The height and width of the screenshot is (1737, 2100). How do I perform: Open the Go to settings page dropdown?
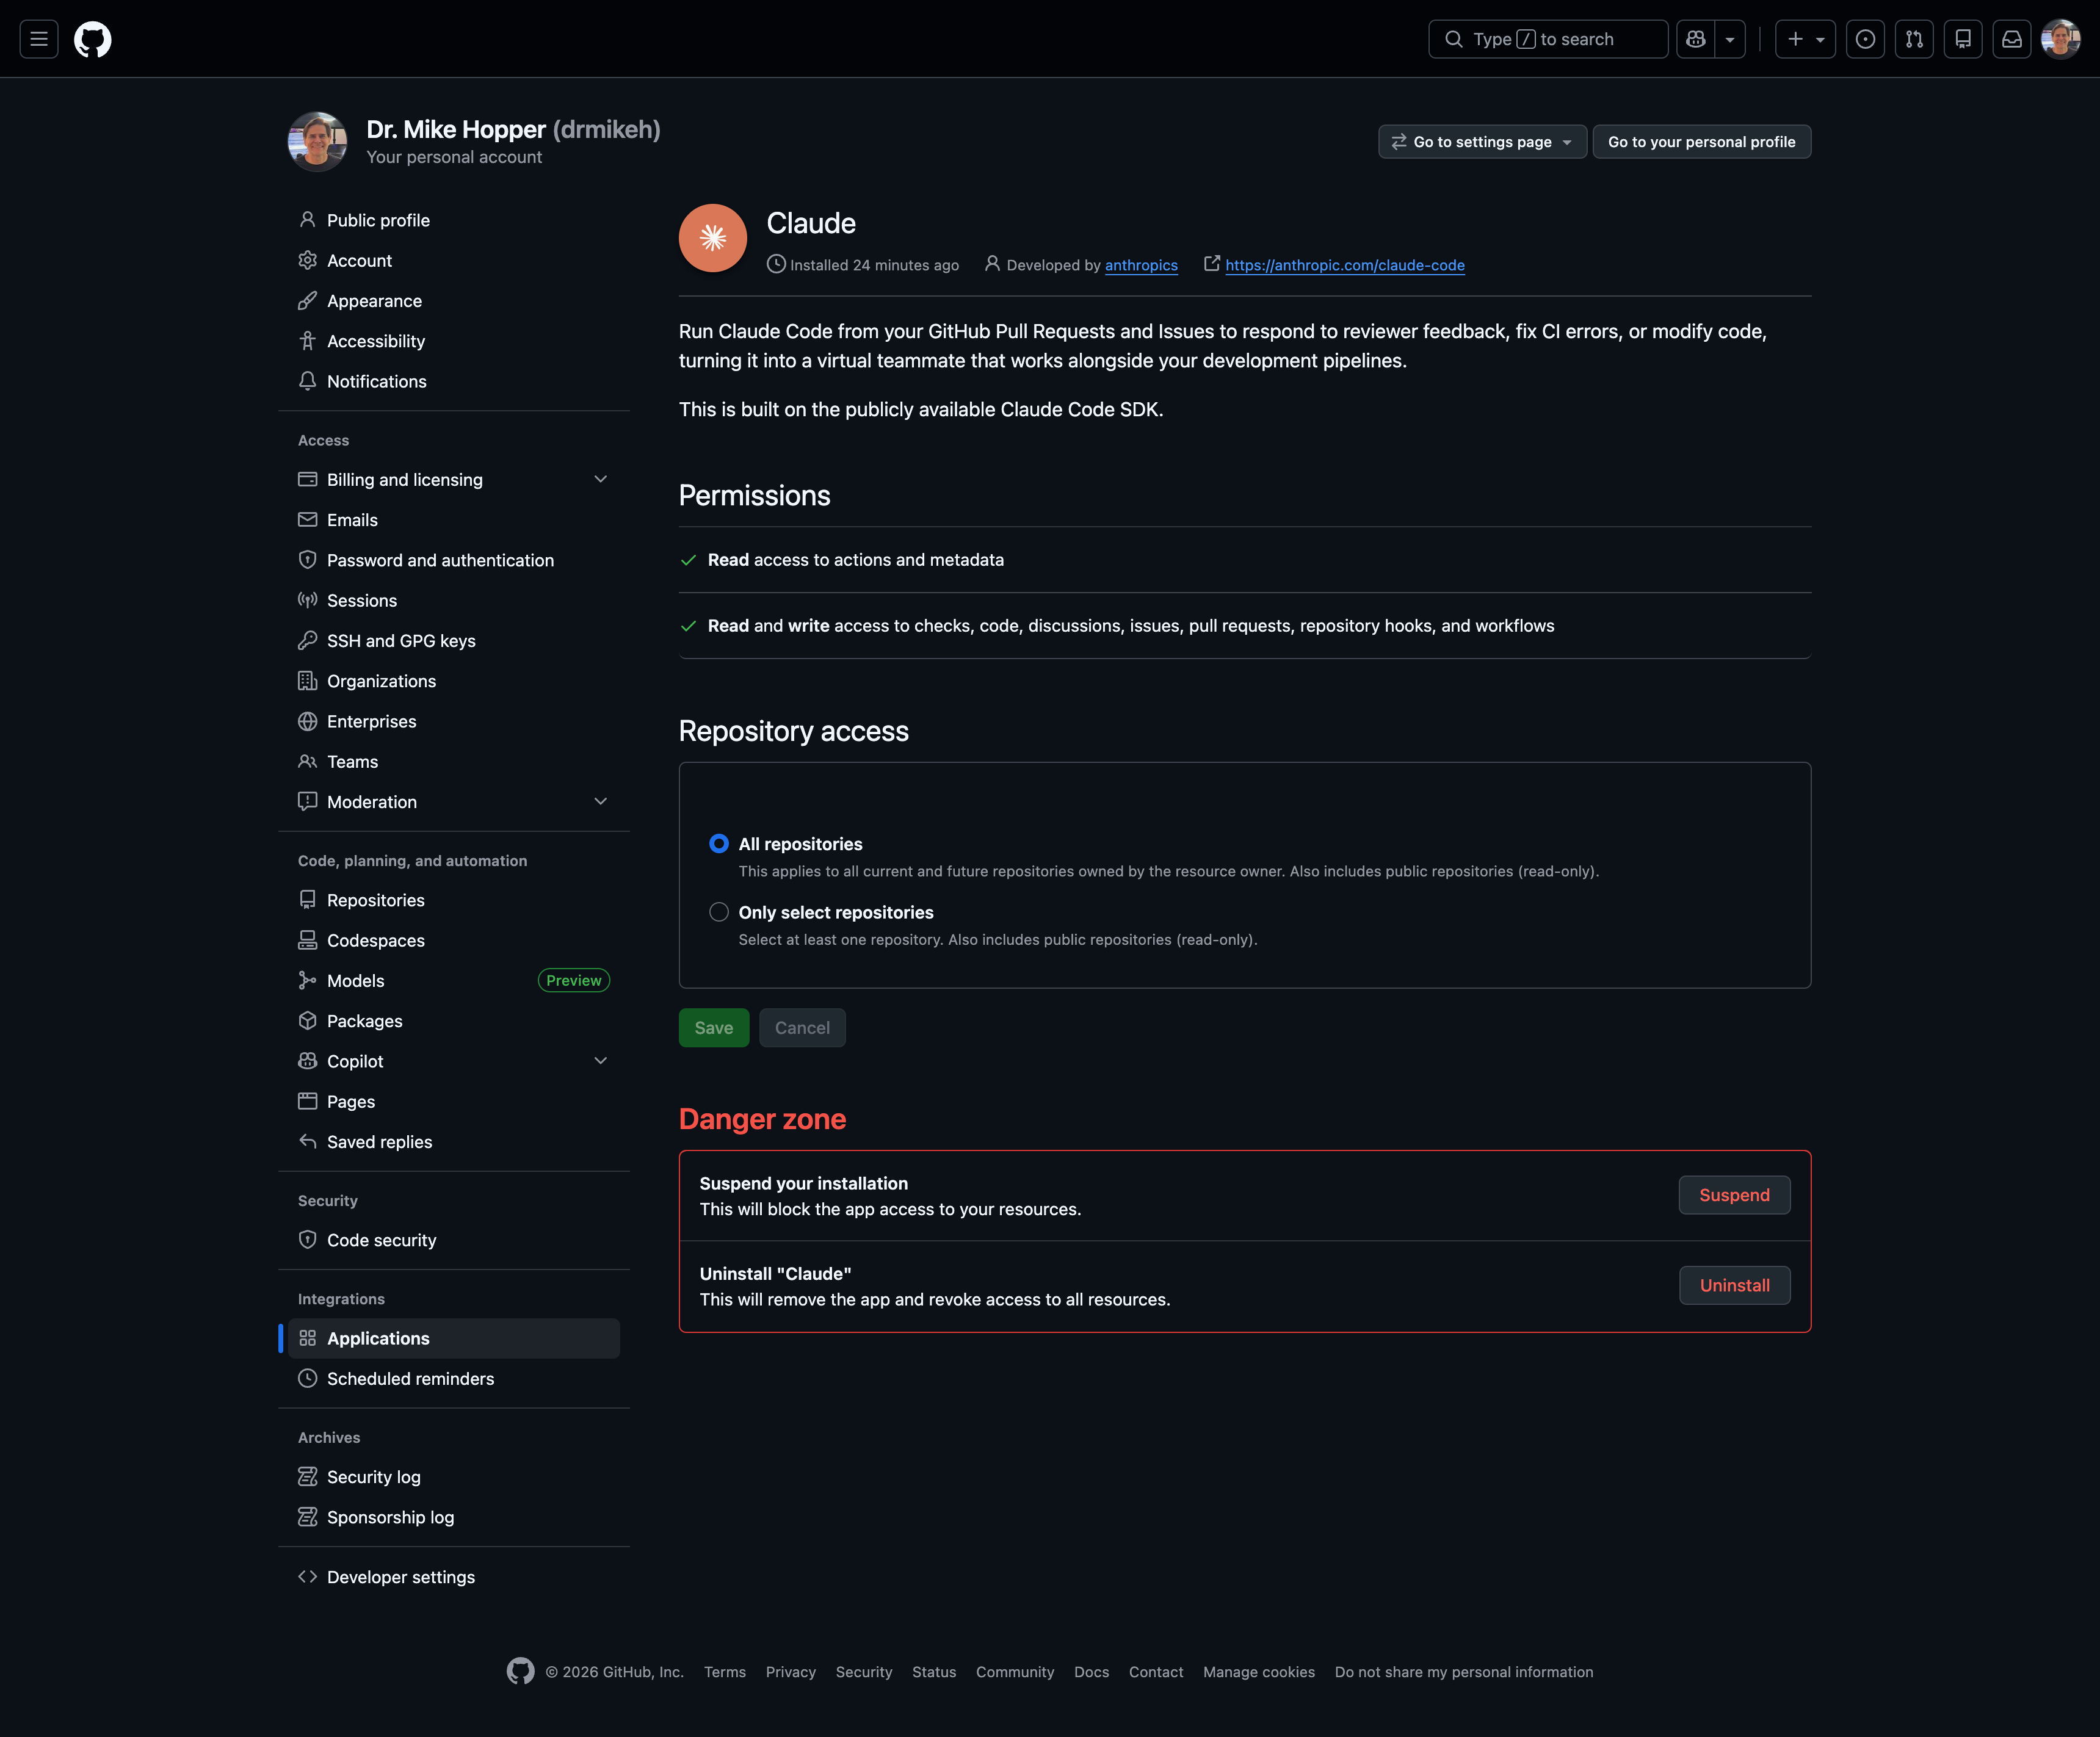pyautogui.click(x=1482, y=141)
